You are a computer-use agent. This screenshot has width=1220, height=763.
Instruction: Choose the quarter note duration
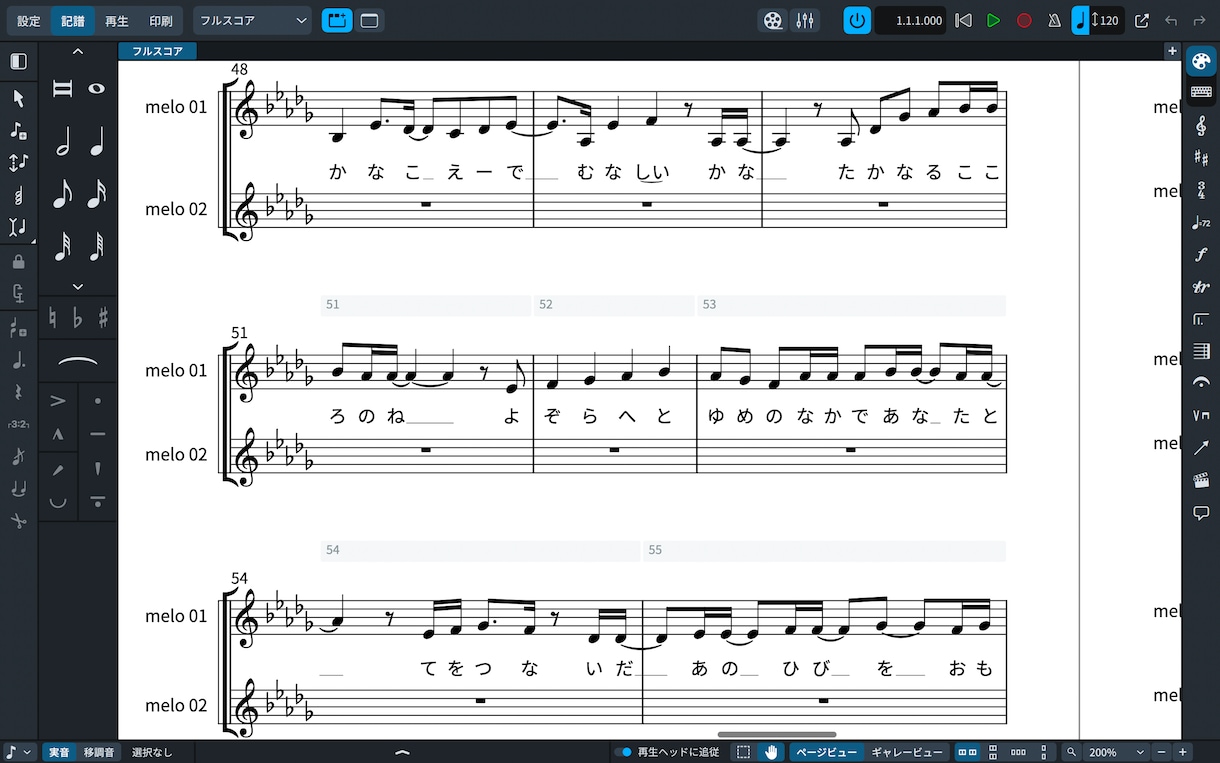pos(97,141)
